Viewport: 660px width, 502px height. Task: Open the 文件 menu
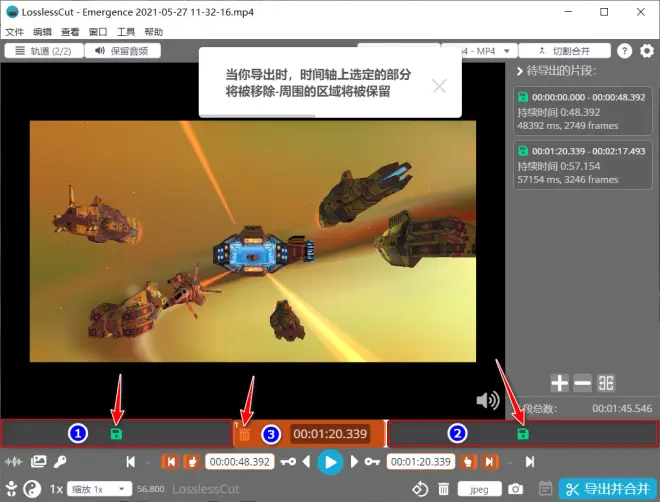click(14, 32)
